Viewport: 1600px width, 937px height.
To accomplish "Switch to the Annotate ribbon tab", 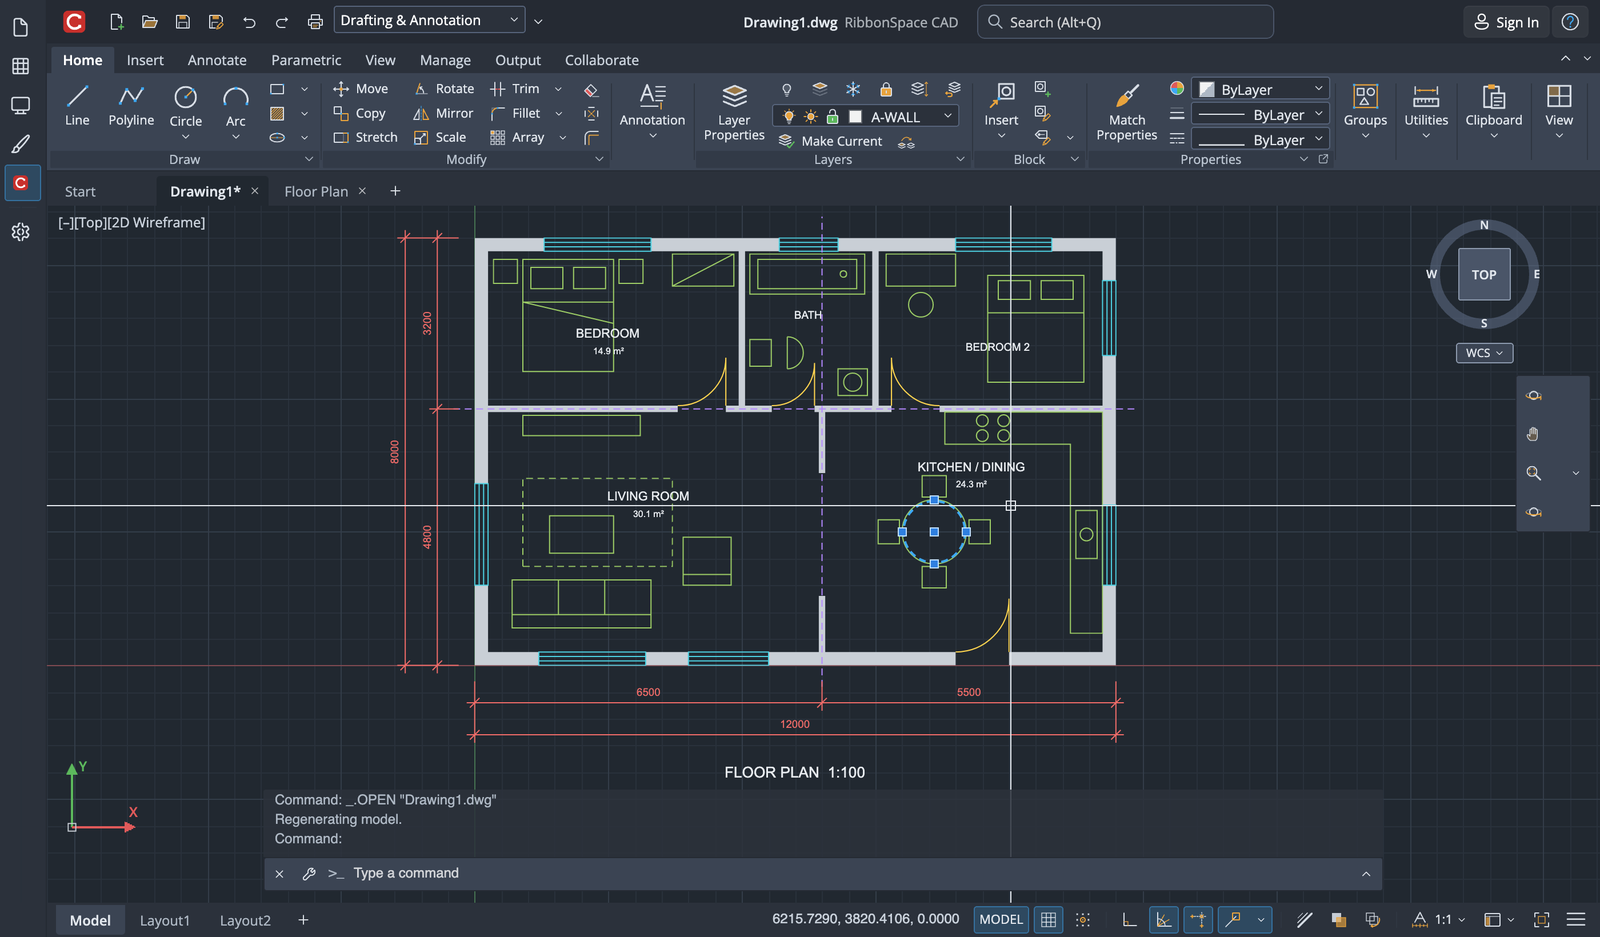I will click(x=217, y=60).
